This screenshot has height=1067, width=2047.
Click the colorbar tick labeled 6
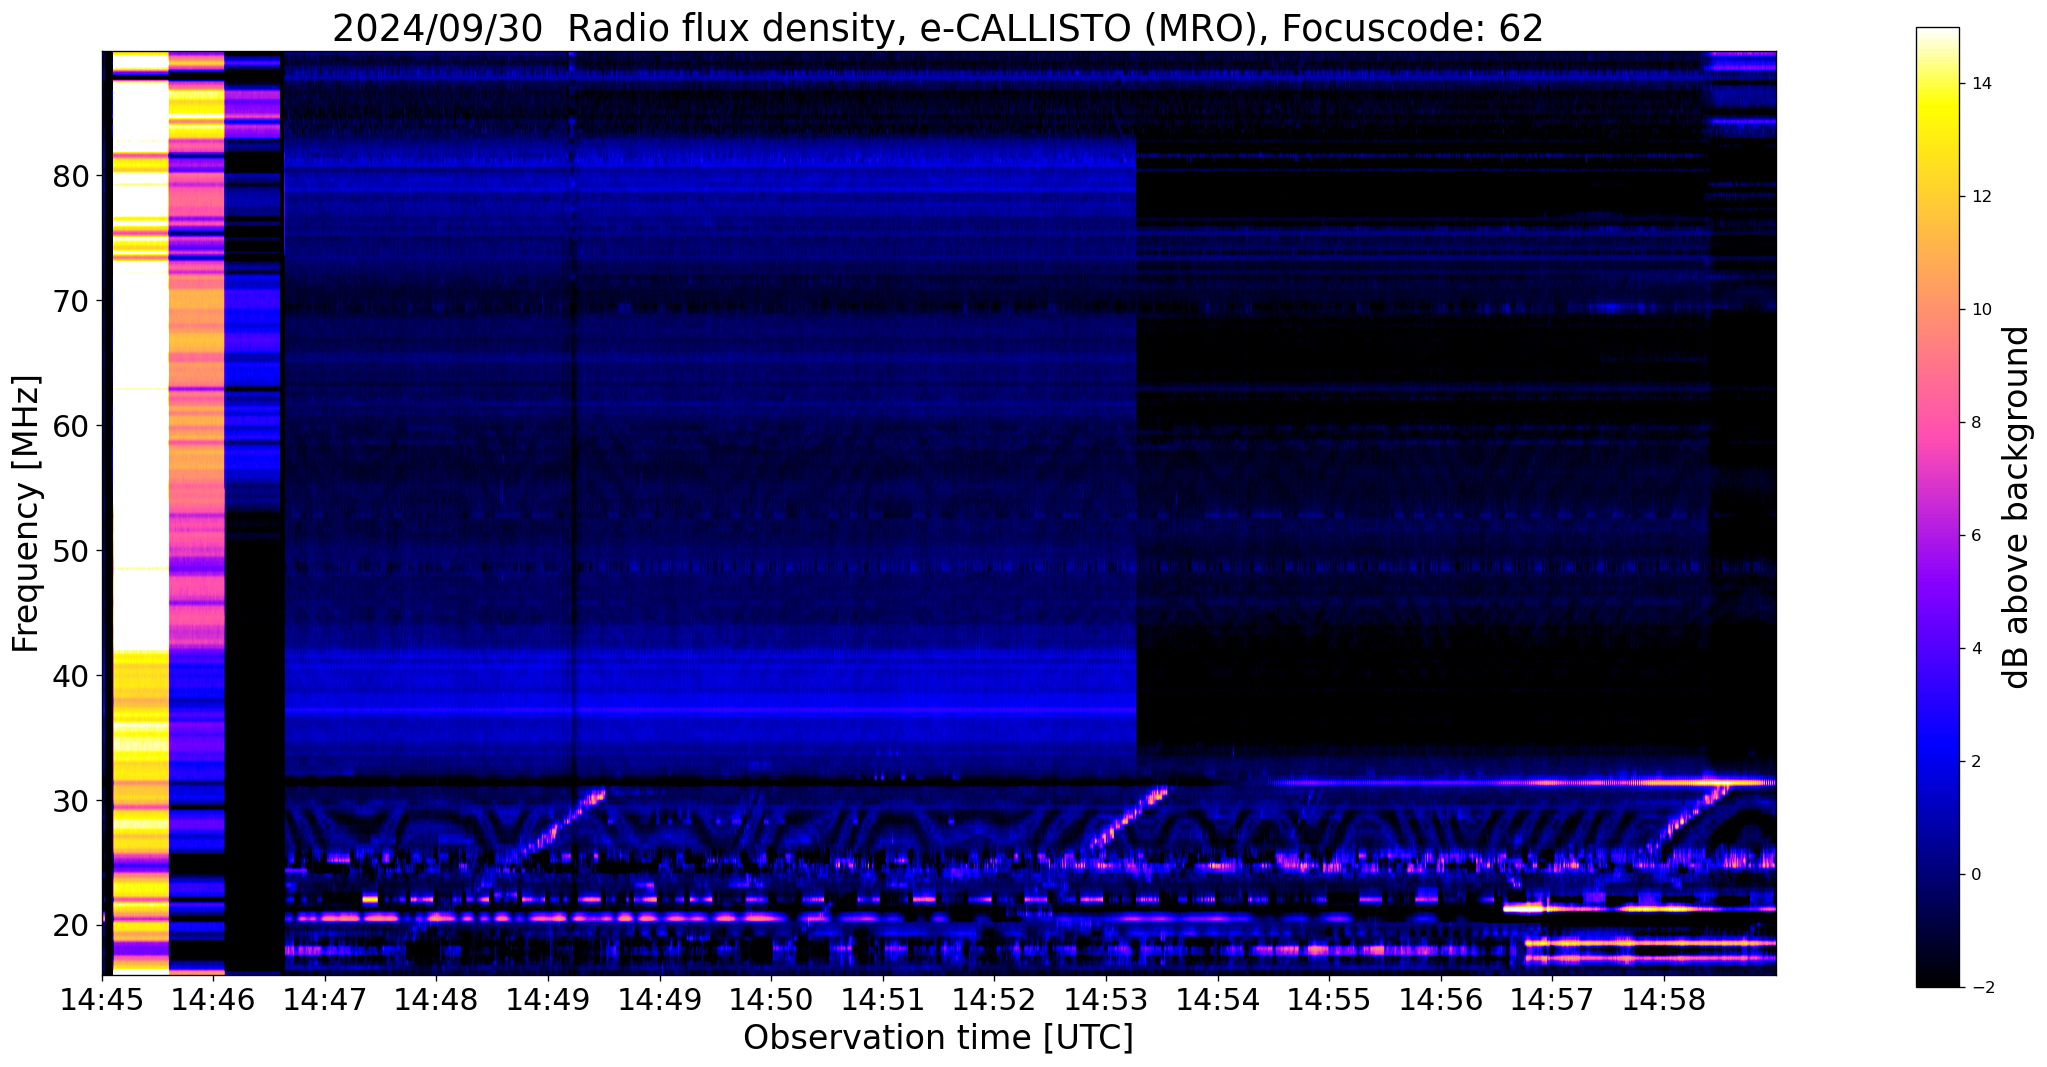click(1974, 536)
